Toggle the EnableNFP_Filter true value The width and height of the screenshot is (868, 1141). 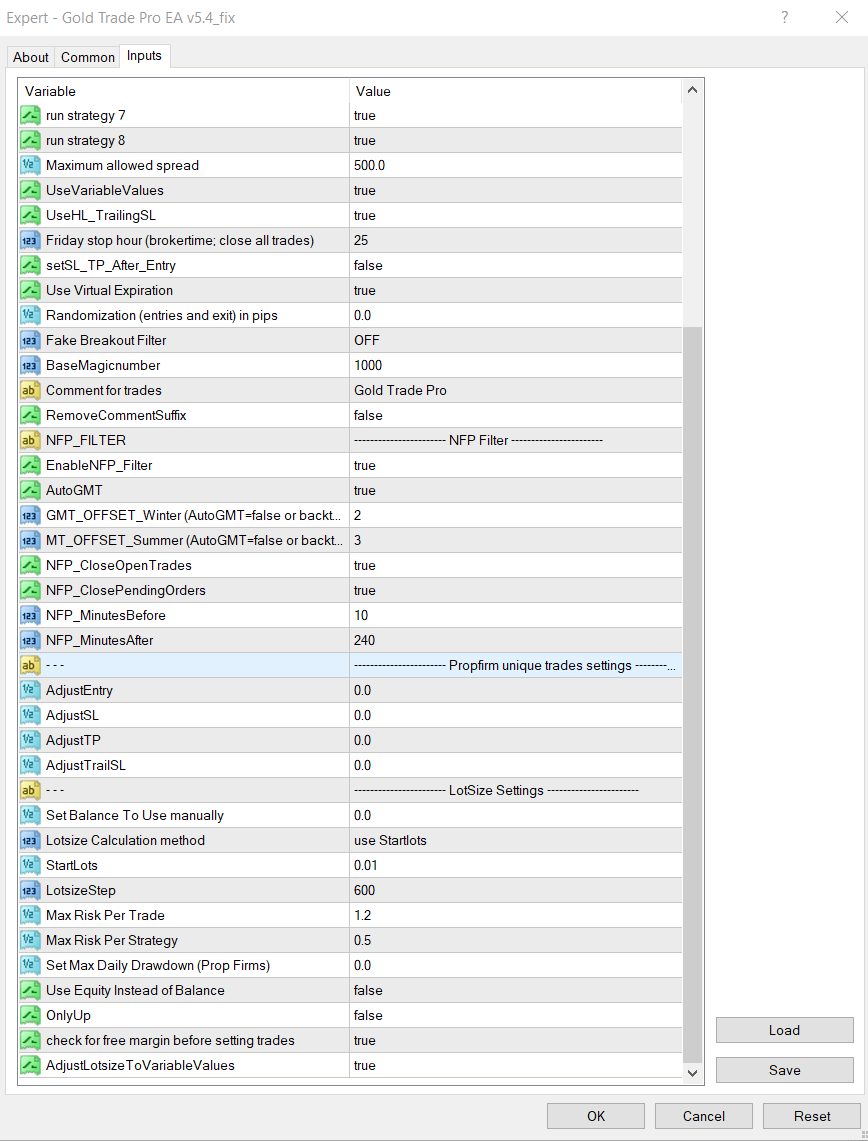point(515,465)
